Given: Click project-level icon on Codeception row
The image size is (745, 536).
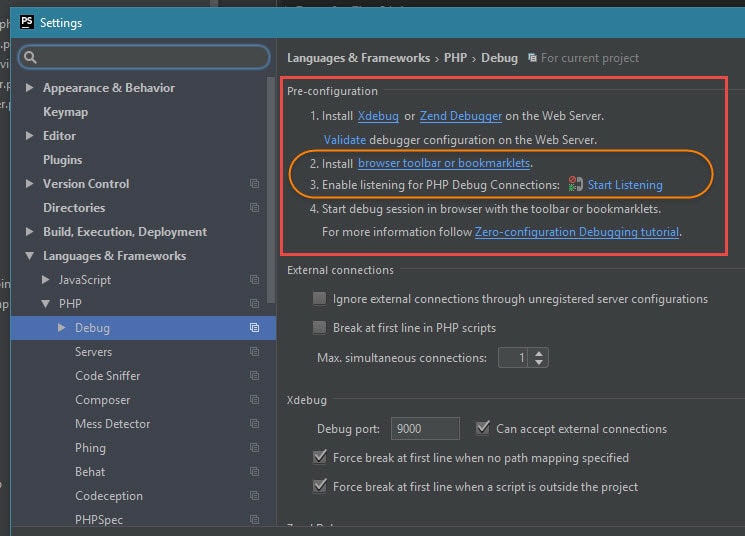Looking at the screenshot, I should [255, 496].
